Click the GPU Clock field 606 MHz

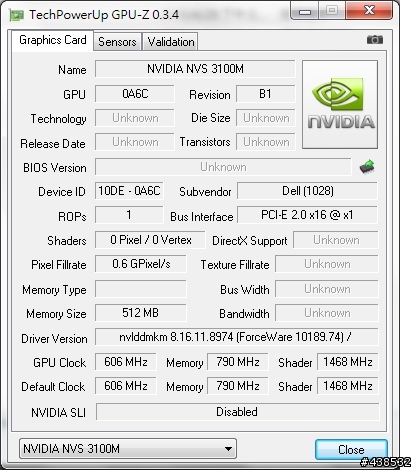pyautogui.click(x=126, y=362)
